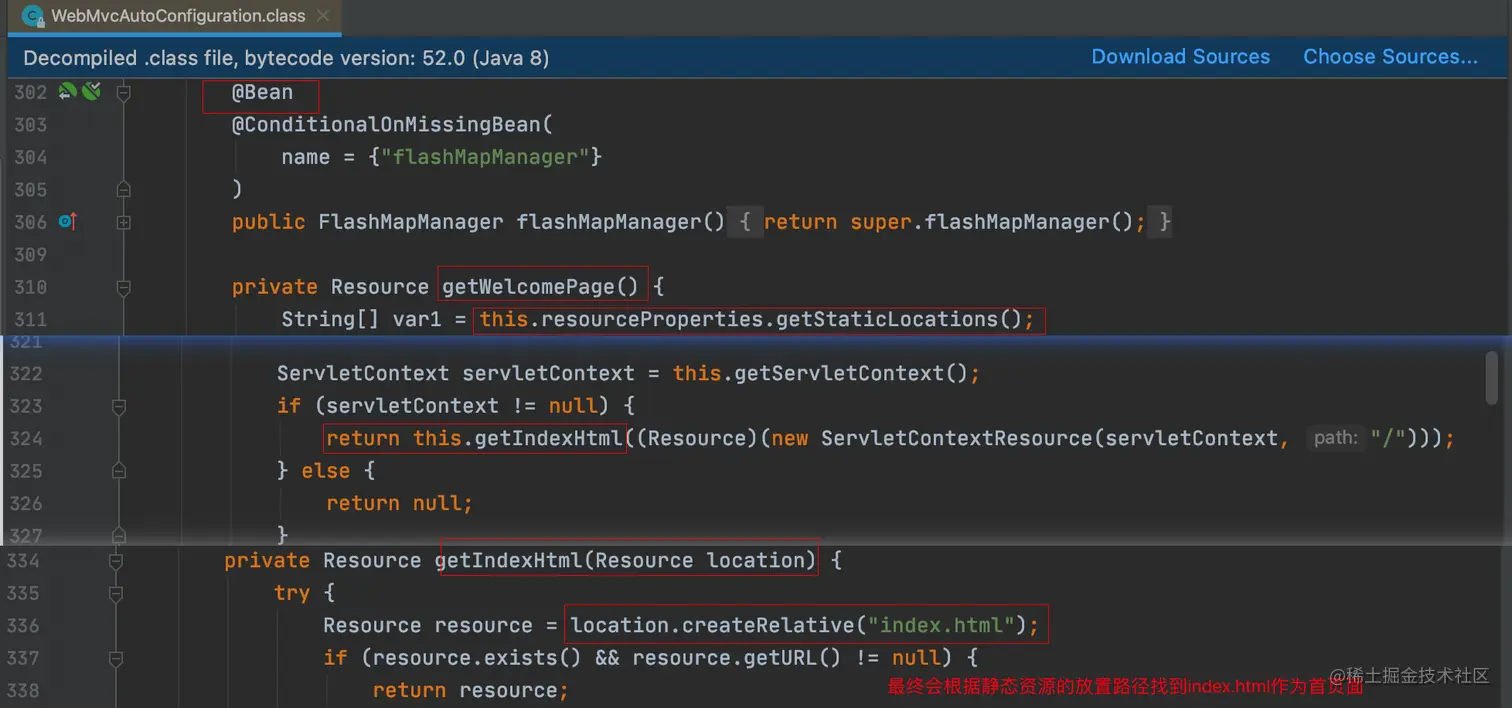Click the else keyword on line 325
The height and width of the screenshot is (708, 1512).
tap(326, 471)
